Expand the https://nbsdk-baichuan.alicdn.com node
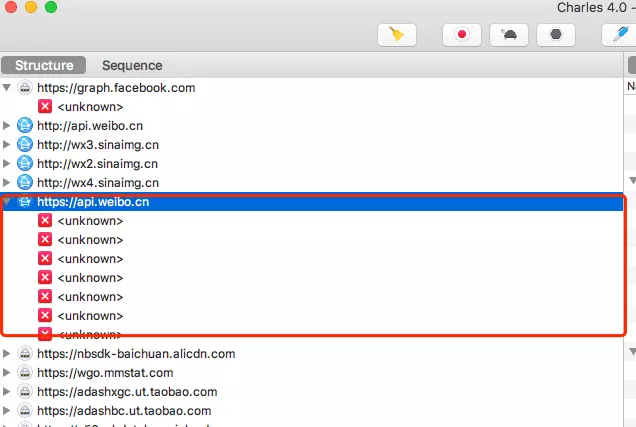Viewport: 636px width, 427px height. [6, 354]
